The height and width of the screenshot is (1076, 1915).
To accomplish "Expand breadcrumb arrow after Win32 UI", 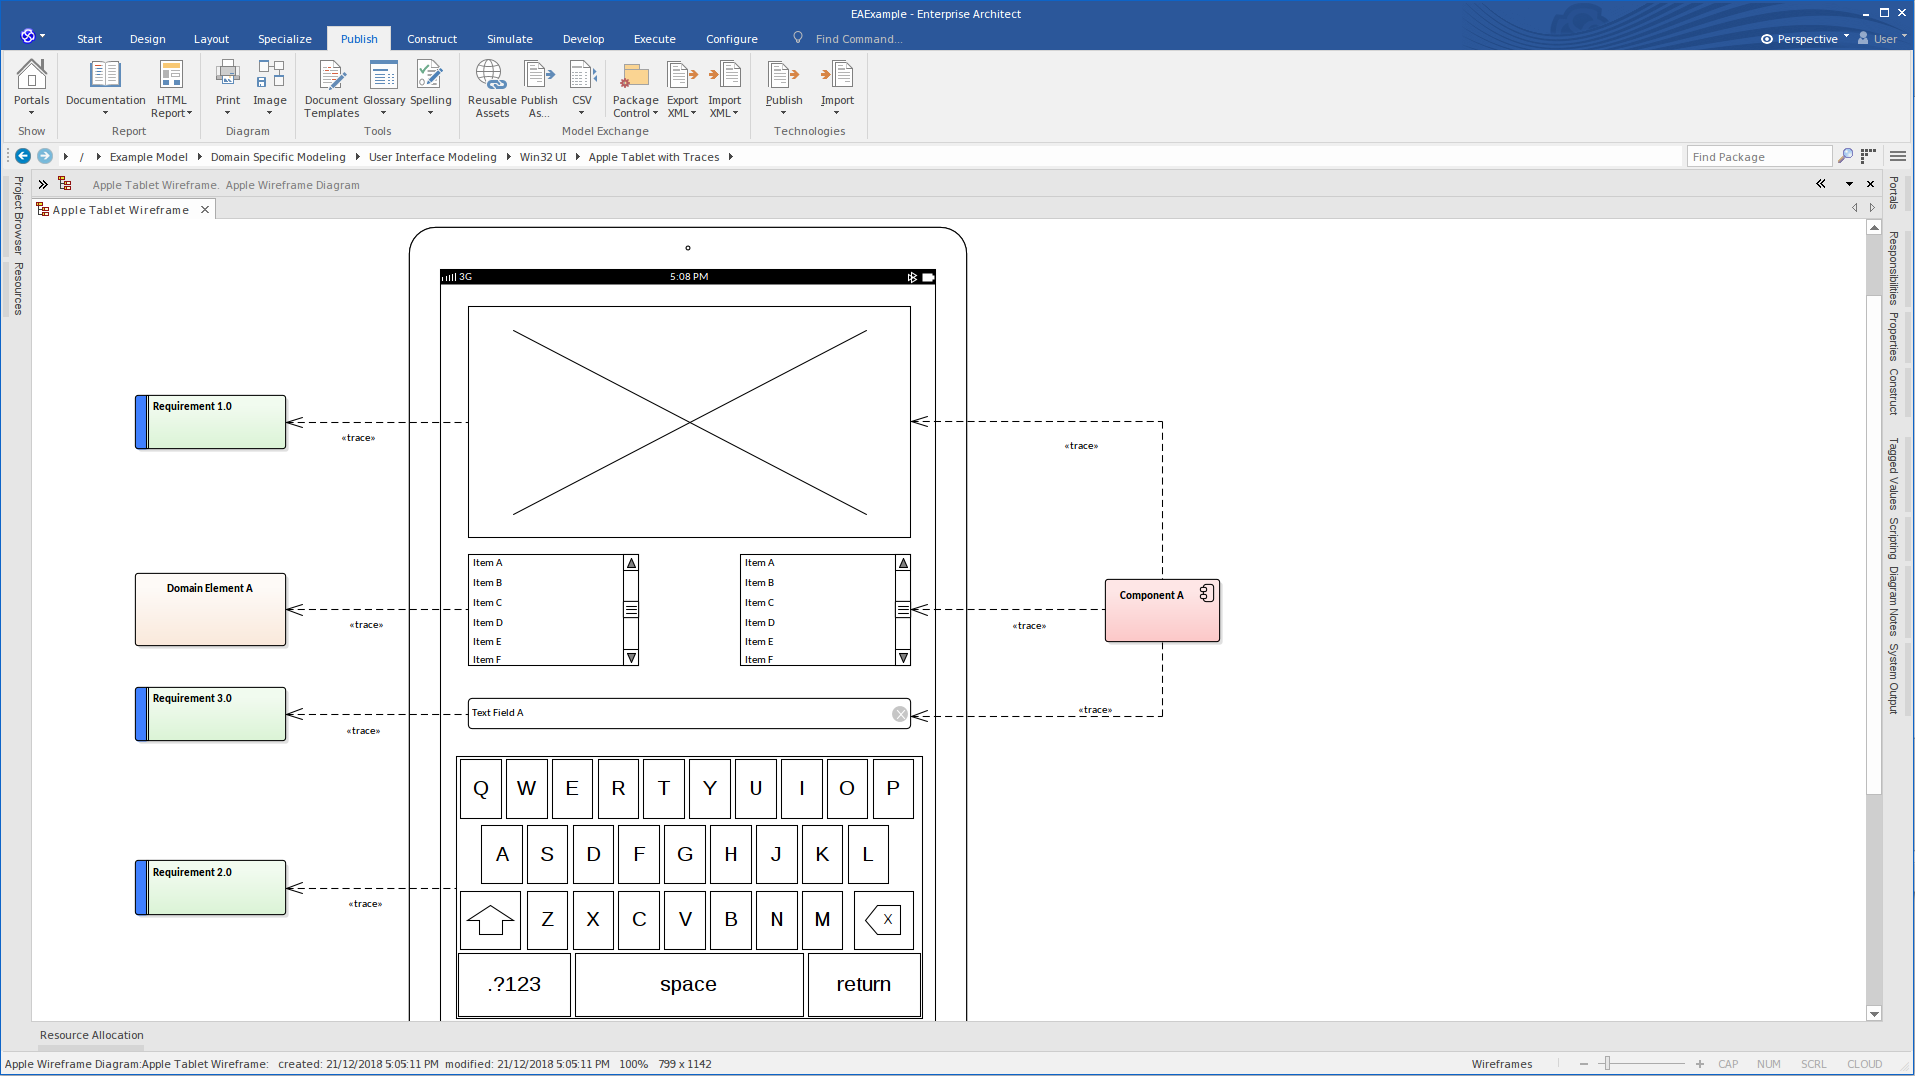I will coord(577,157).
